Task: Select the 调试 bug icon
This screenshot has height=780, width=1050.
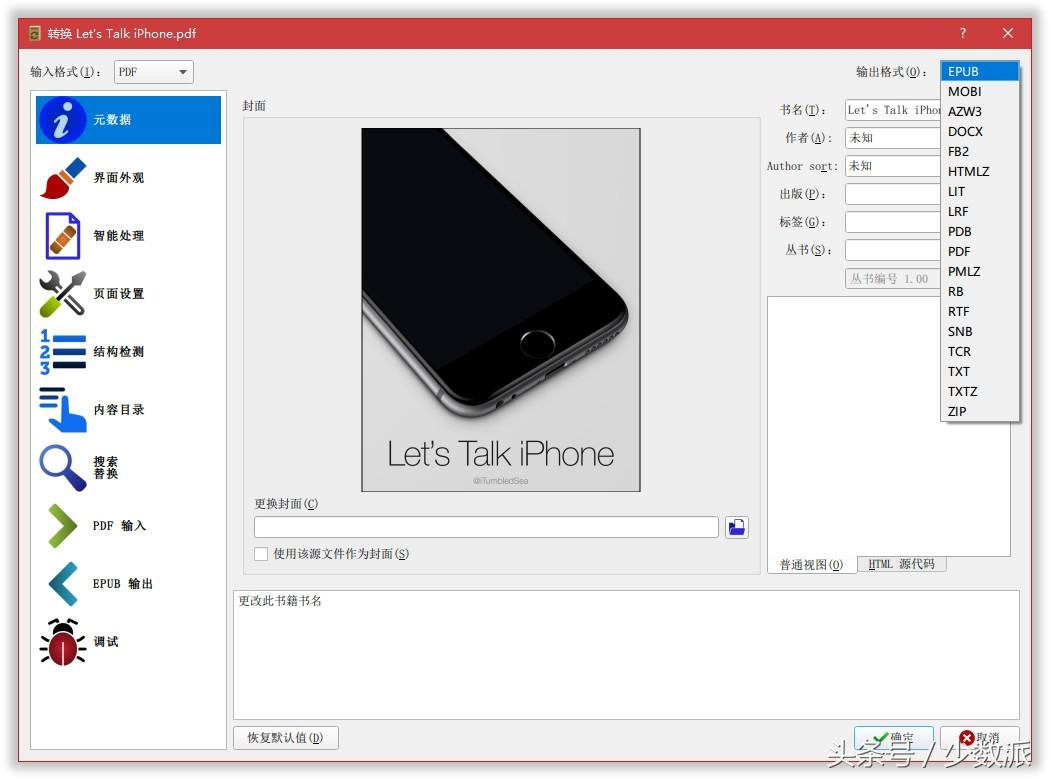Action: [x=62, y=641]
